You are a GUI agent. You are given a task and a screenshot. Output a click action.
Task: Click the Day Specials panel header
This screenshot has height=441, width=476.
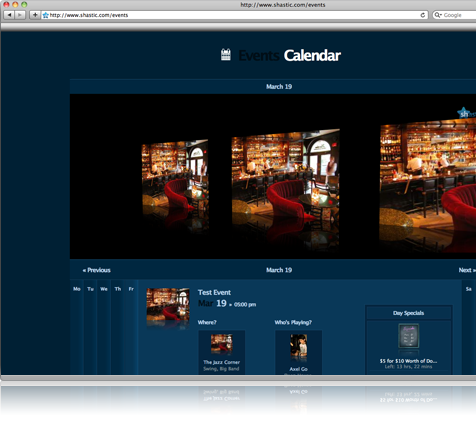(409, 313)
